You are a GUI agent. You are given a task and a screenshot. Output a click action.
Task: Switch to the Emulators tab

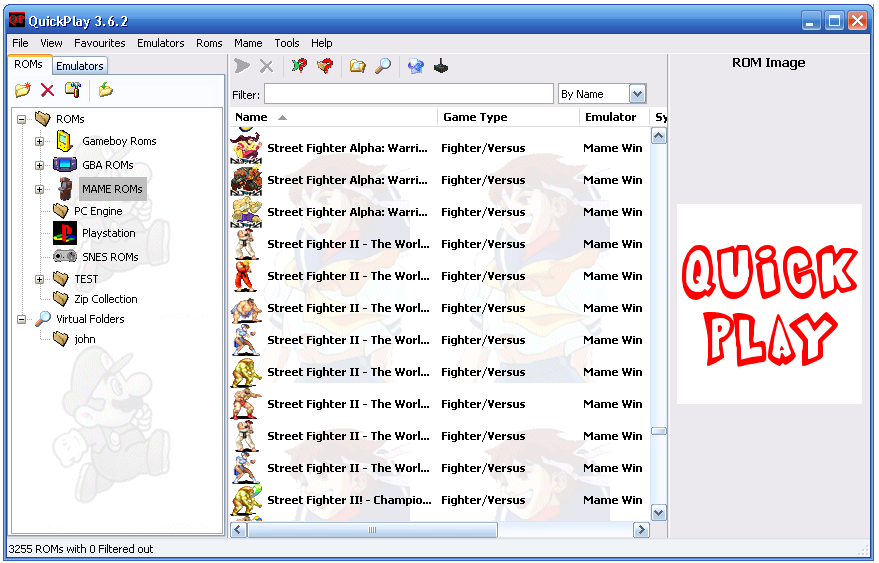[x=80, y=66]
